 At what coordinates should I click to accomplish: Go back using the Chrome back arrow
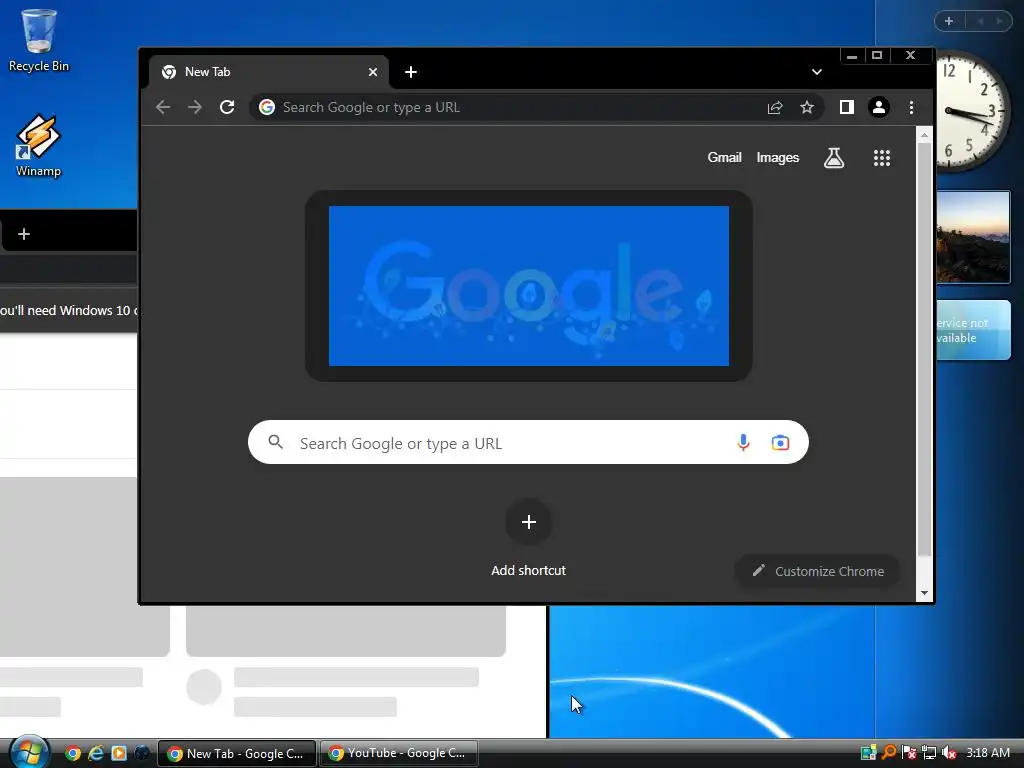point(163,107)
